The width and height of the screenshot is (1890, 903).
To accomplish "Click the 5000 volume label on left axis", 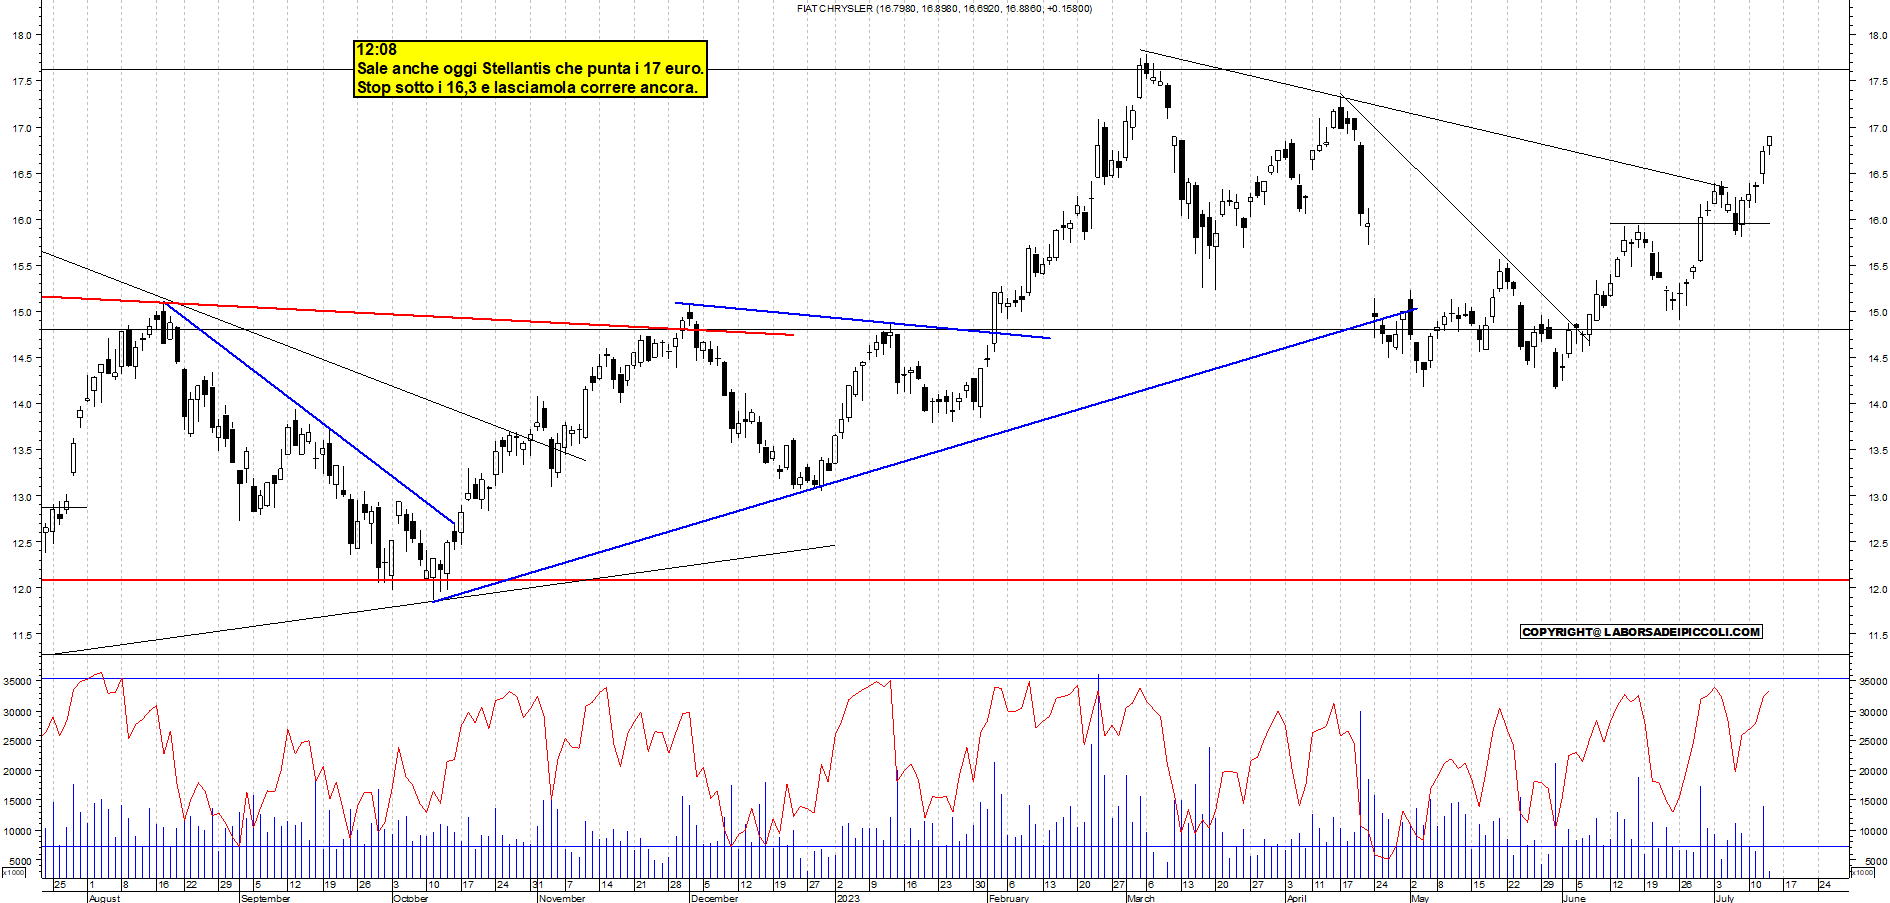I will coord(19,860).
